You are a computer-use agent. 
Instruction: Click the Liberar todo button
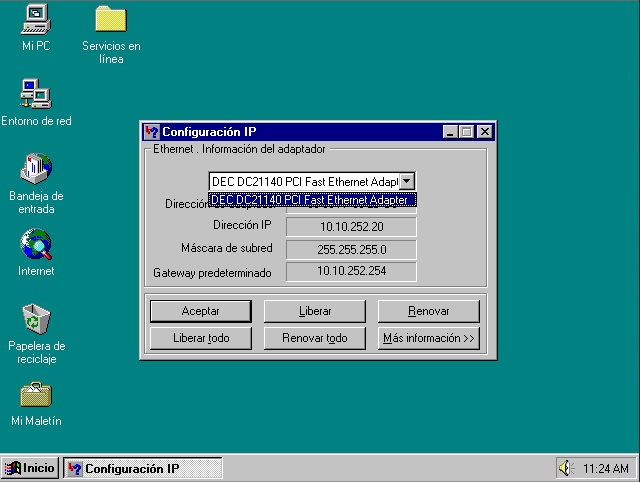tap(200, 338)
